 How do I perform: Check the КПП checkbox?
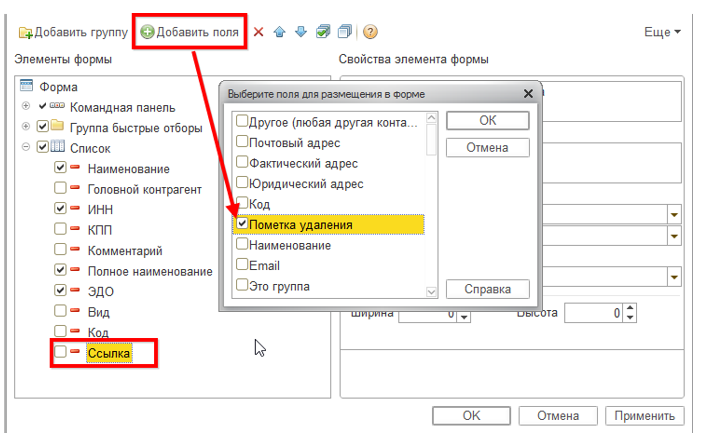pyautogui.click(x=60, y=229)
